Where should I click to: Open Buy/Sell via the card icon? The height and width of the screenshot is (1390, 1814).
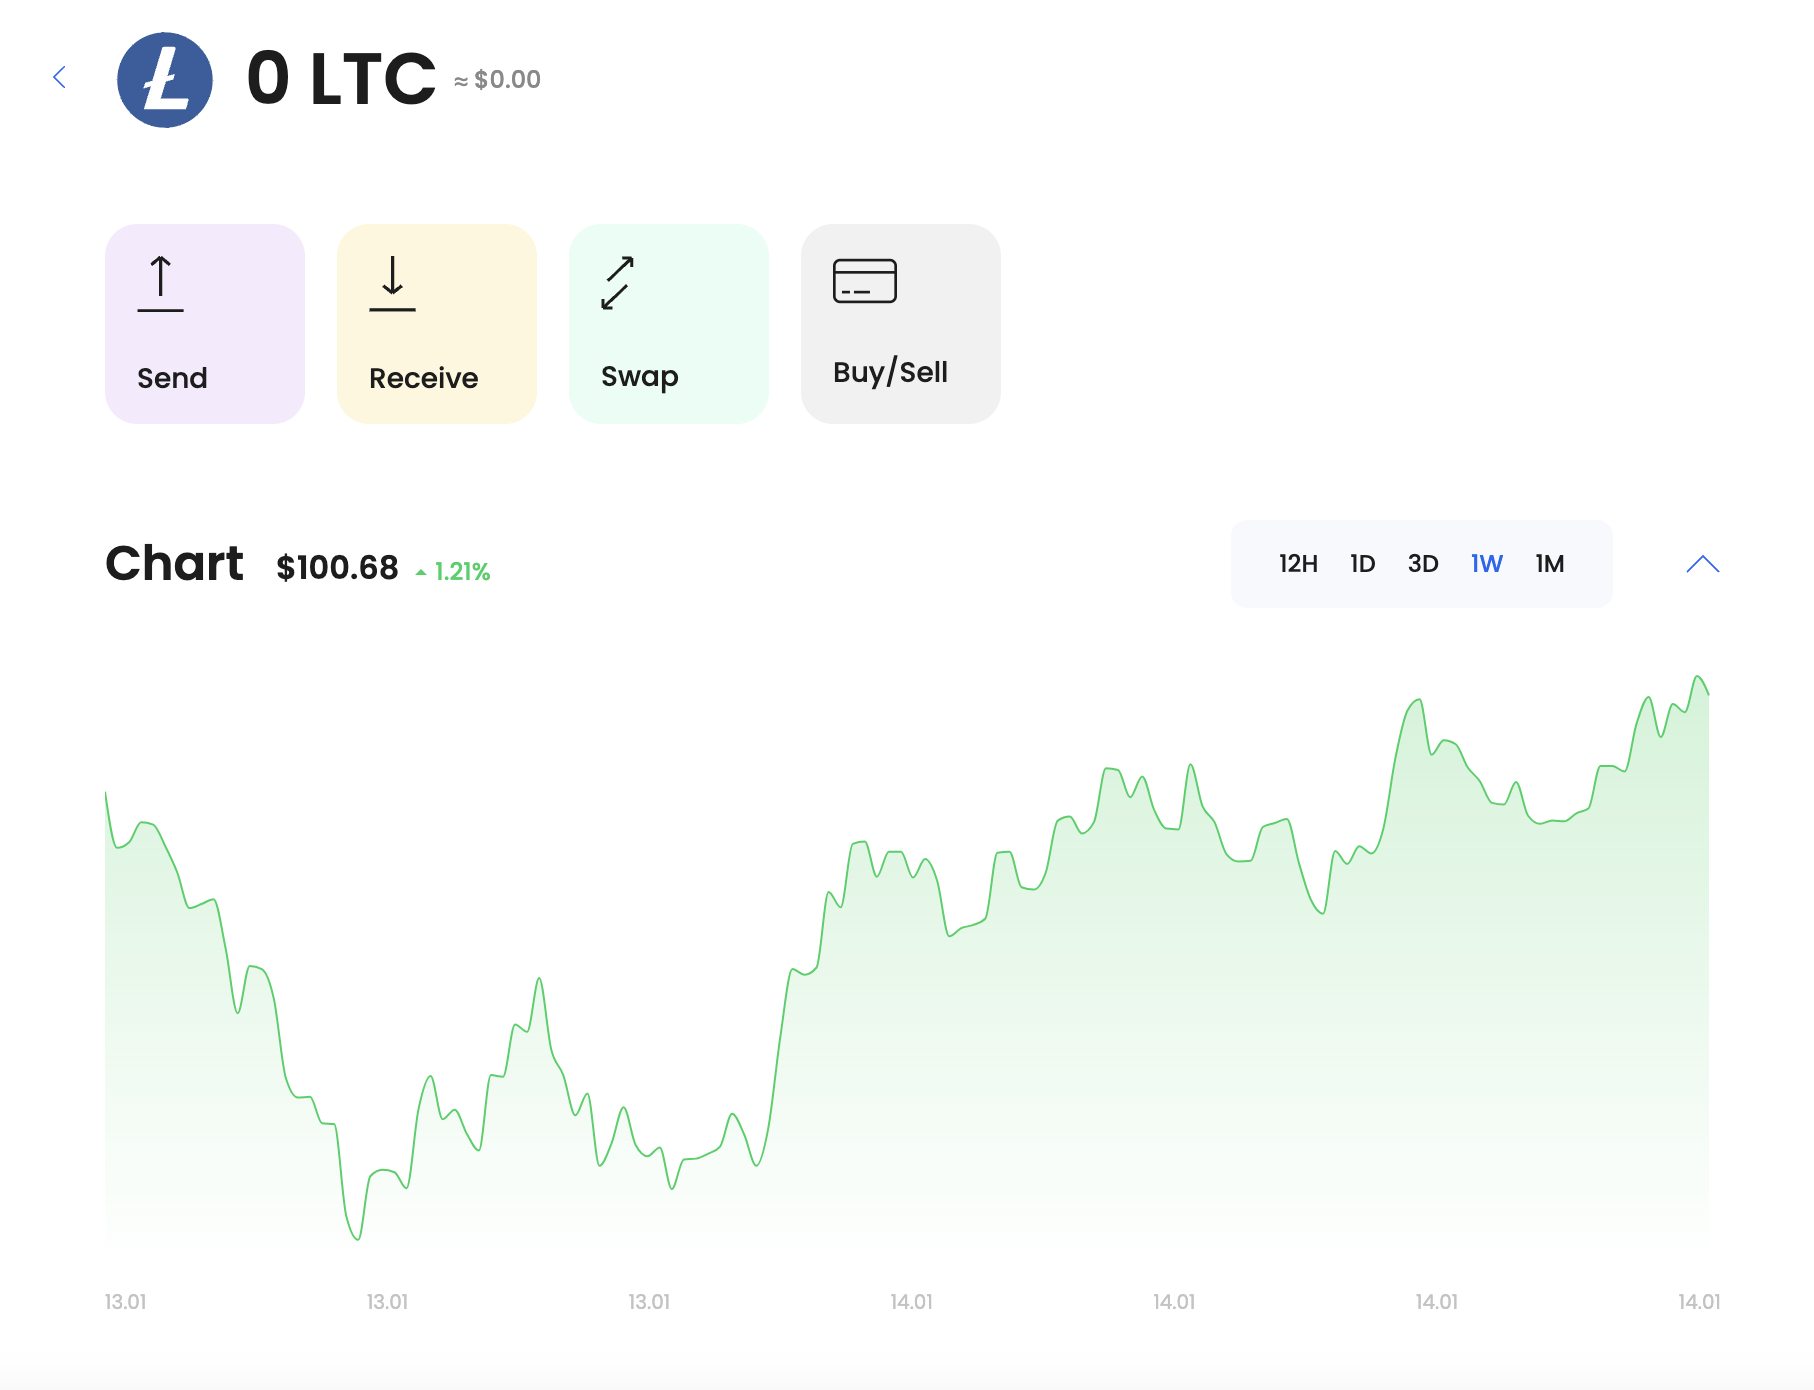point(866,281)
